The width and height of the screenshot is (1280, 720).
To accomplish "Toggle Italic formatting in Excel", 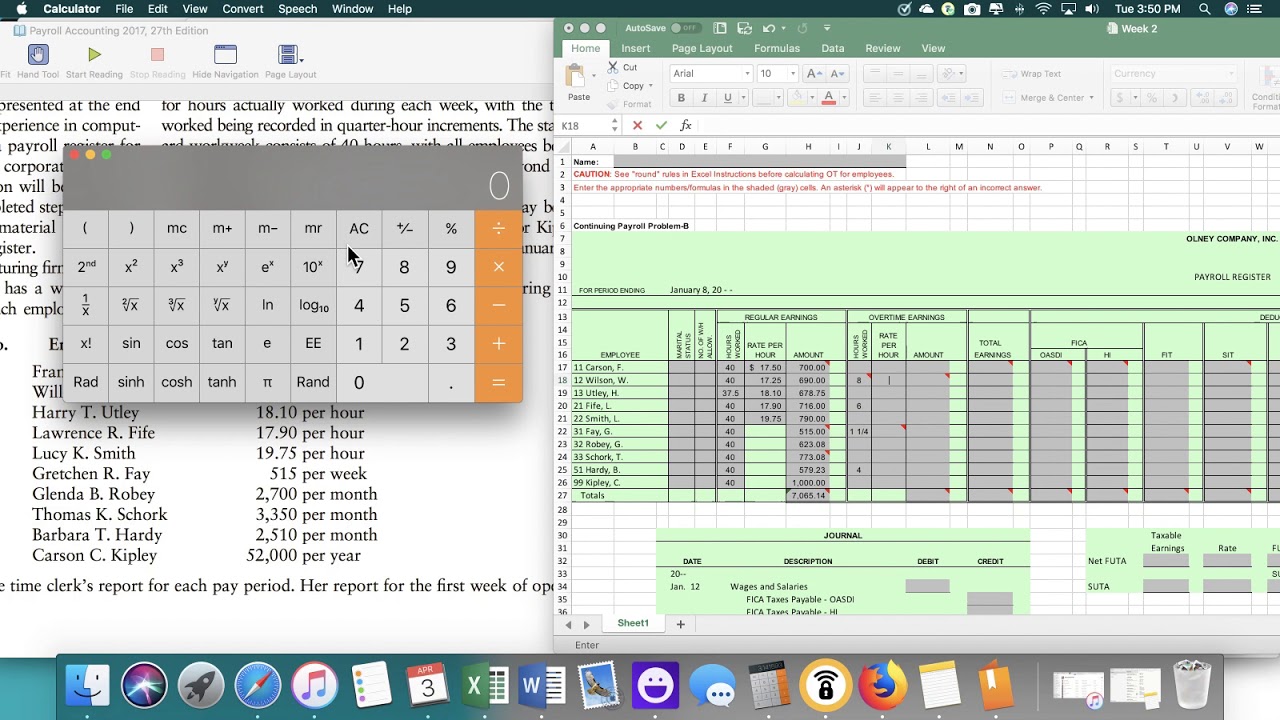I will tap(704, 98).
